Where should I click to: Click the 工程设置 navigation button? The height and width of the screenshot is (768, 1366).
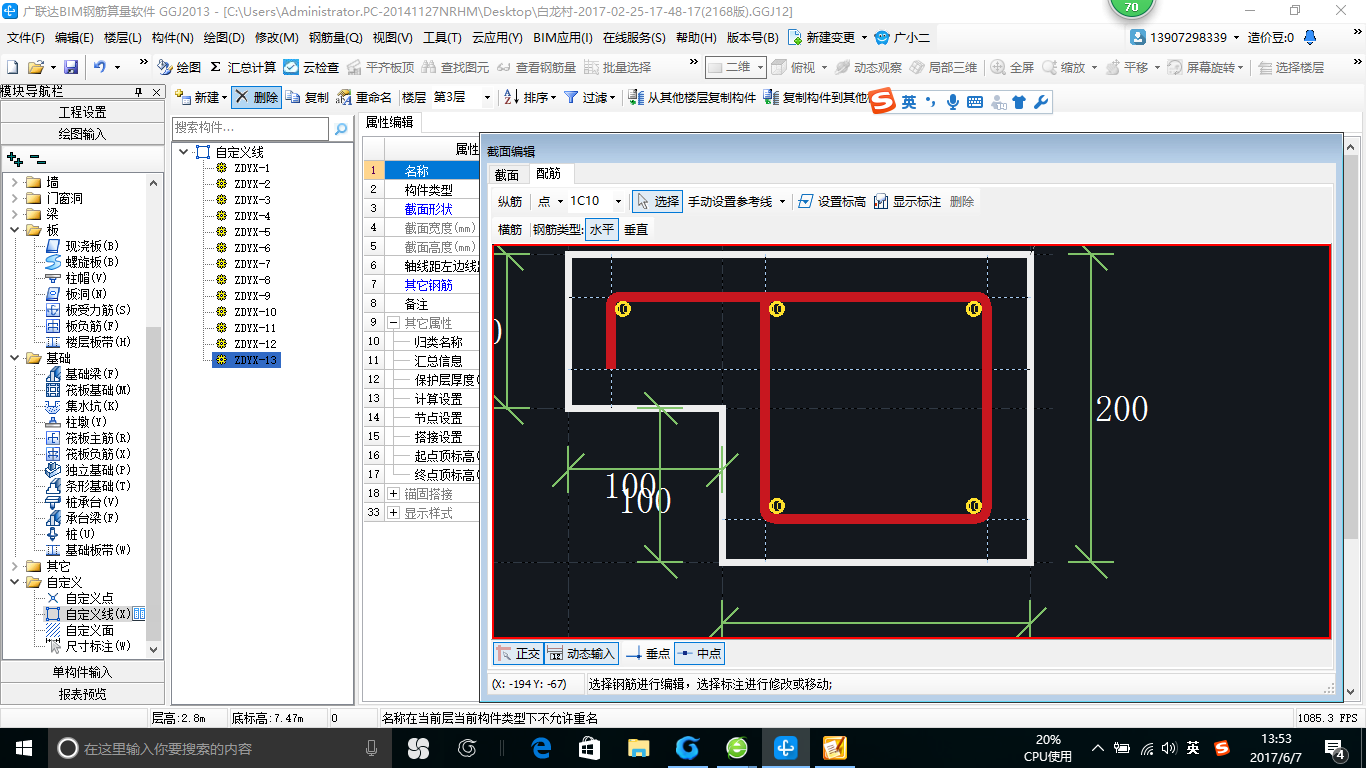point(82,112)
